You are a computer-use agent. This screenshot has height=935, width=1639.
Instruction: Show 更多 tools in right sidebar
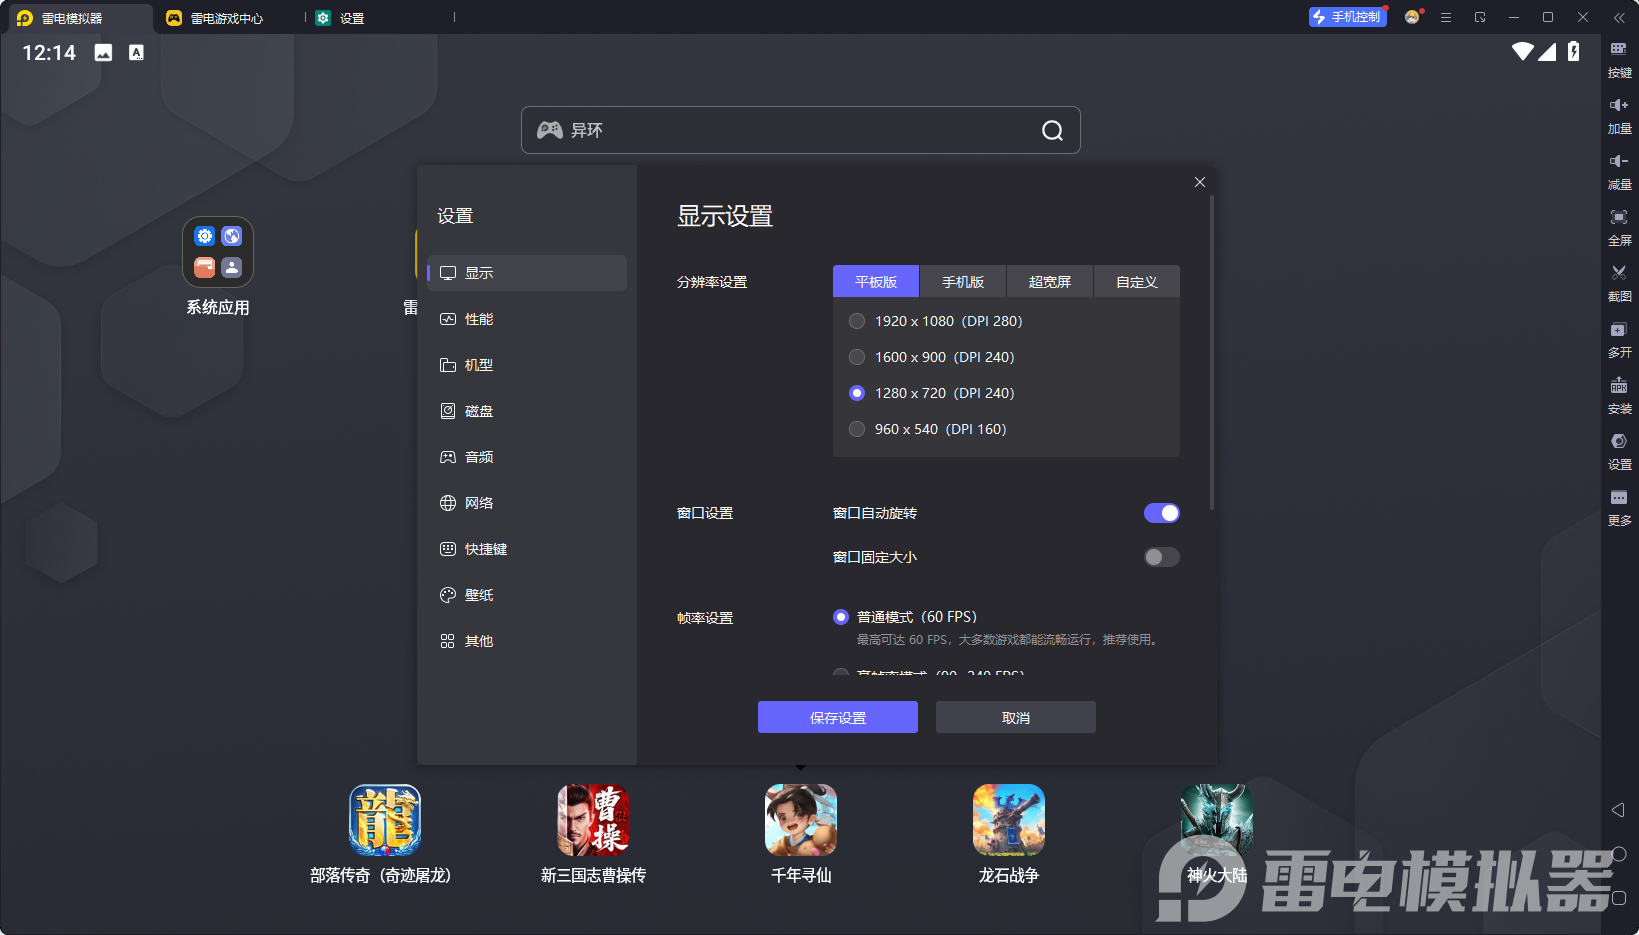tap(1619, 507)
